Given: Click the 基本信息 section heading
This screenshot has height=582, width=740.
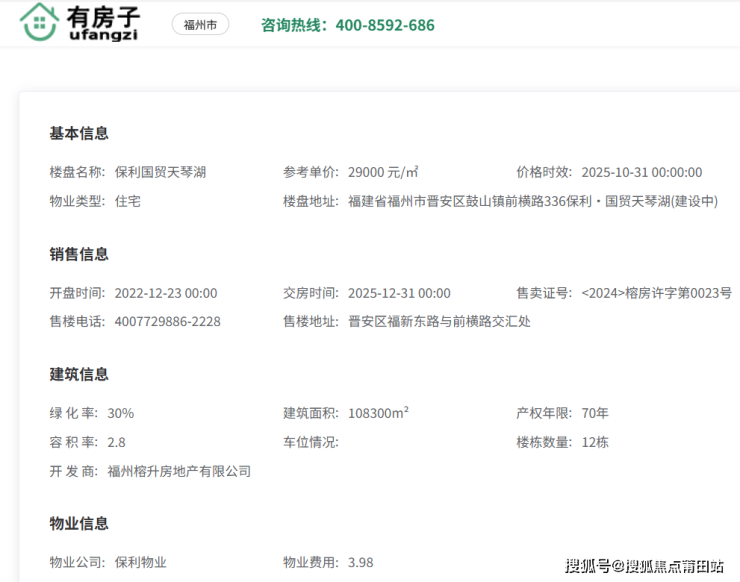Looking at the screenshot, I should (79, 133).
